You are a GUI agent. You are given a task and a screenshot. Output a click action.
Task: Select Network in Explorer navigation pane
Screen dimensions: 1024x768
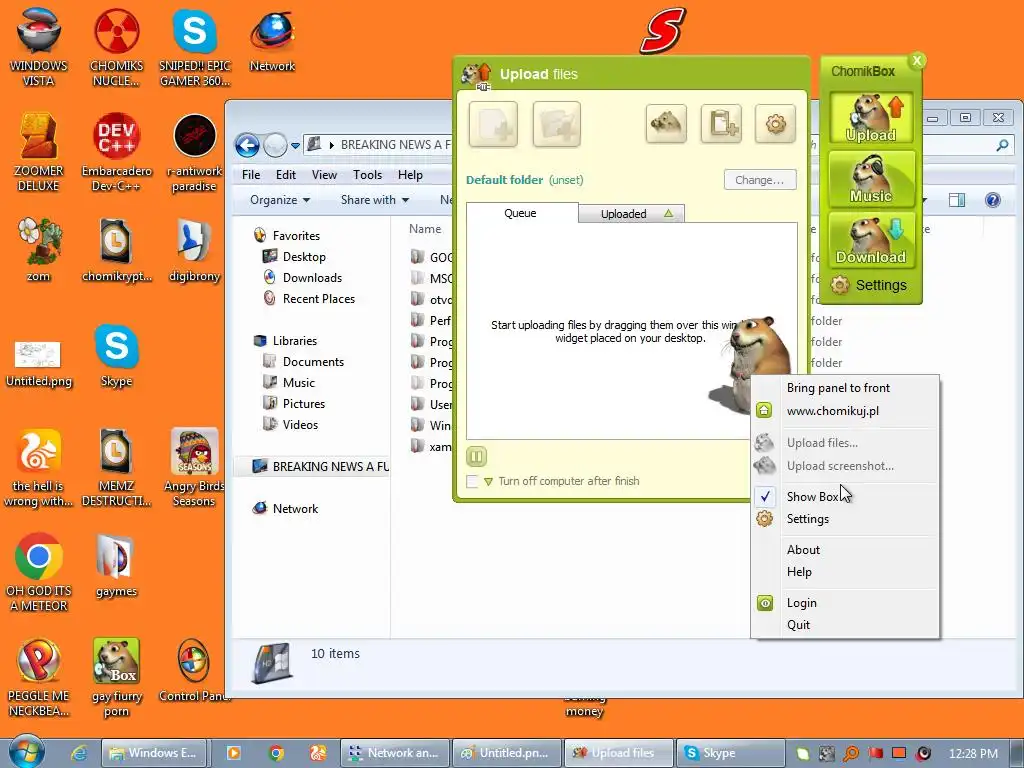(x=295, y=509)
